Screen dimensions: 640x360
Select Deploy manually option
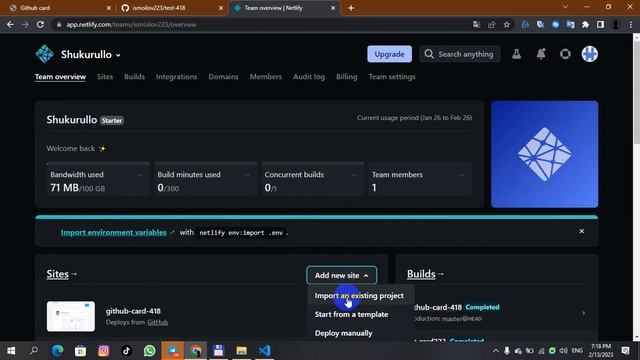[x=343, y=333]
